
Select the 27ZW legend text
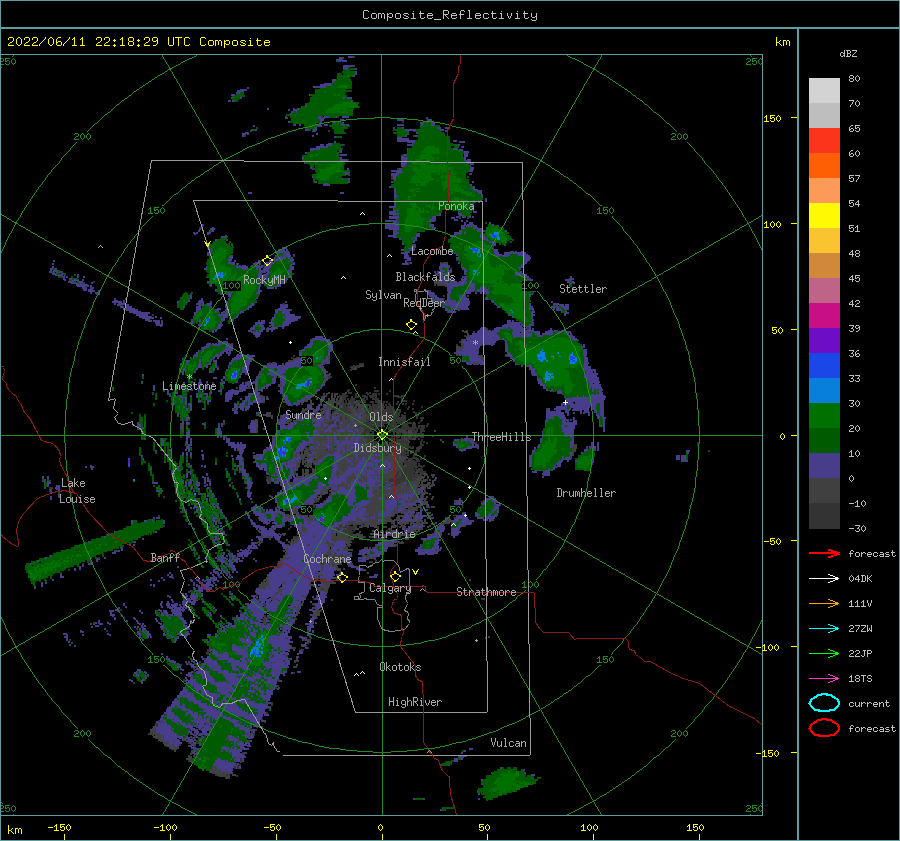[860, 629]
